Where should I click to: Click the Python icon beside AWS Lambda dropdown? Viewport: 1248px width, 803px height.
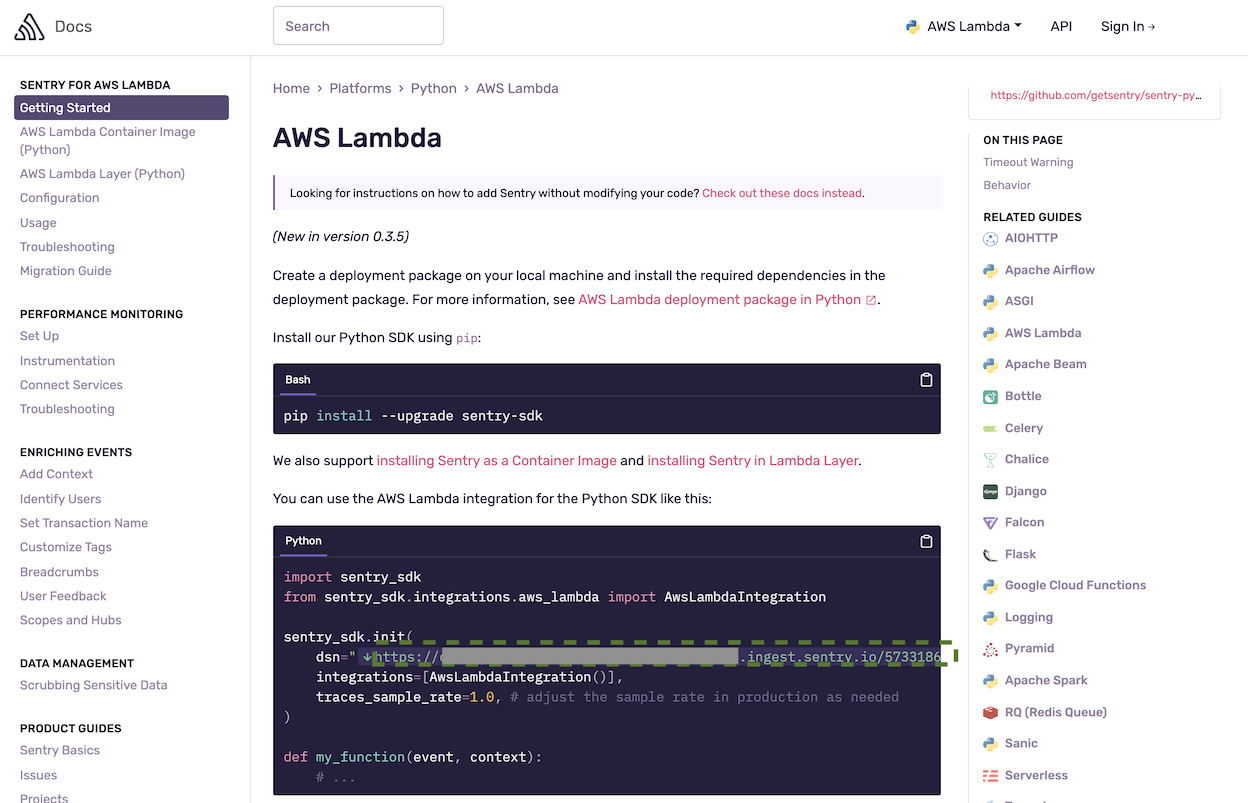(x=913, y=27)
